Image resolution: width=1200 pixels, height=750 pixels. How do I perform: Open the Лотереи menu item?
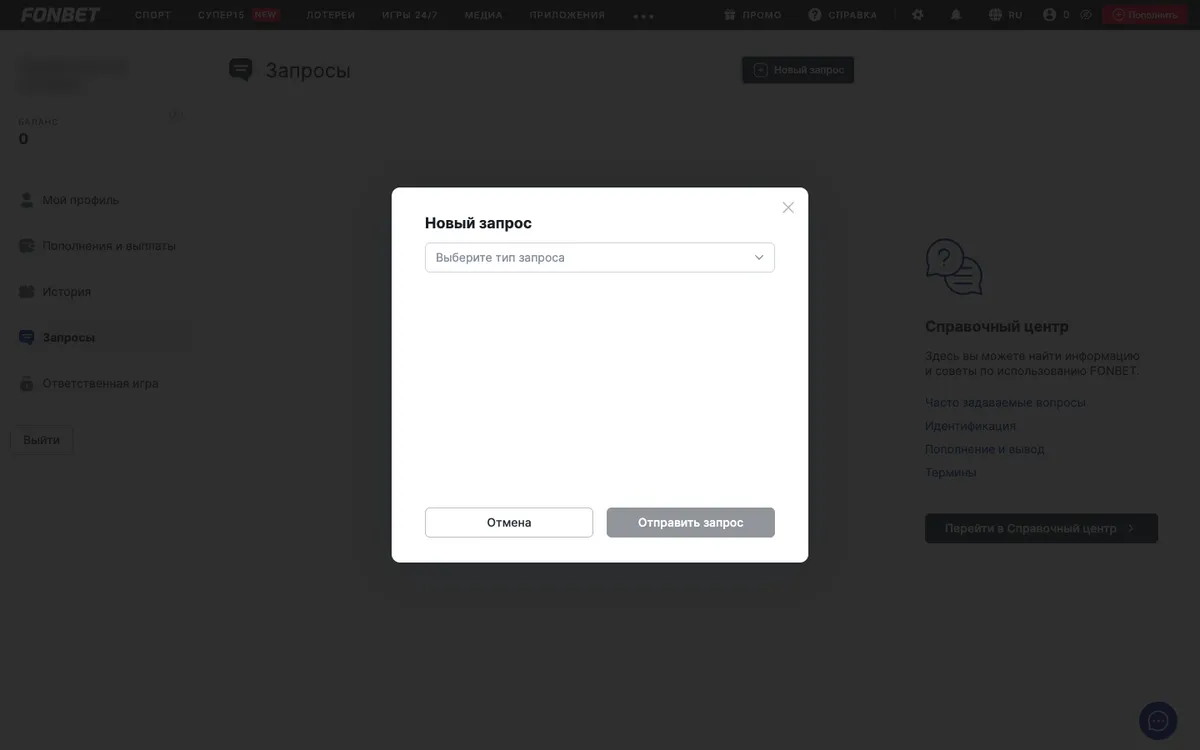coord(331,15)
